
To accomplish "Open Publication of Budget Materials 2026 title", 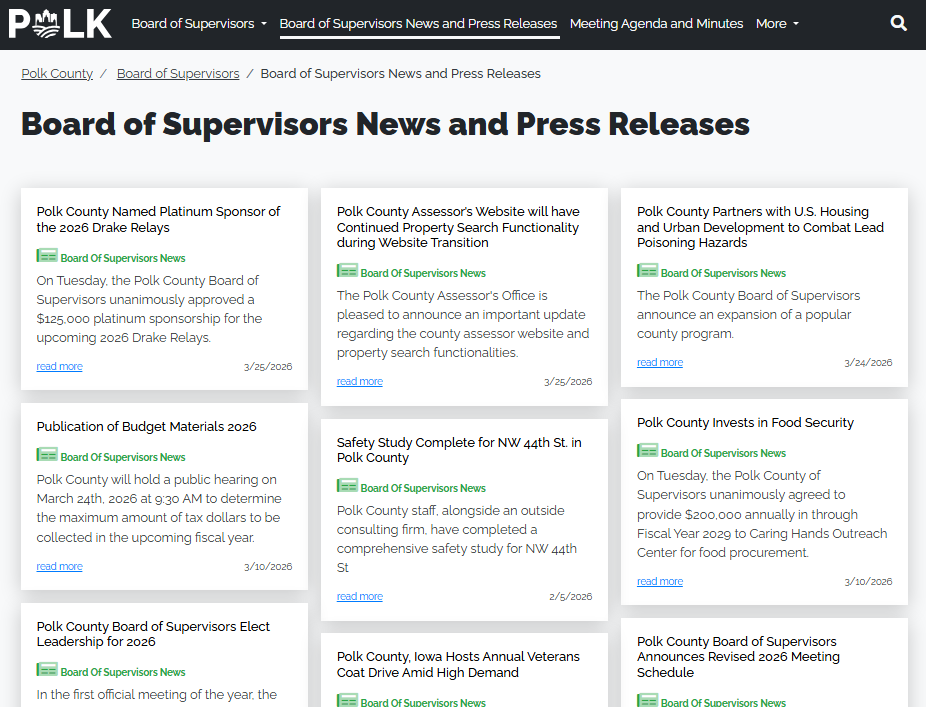I will [146, 427].
